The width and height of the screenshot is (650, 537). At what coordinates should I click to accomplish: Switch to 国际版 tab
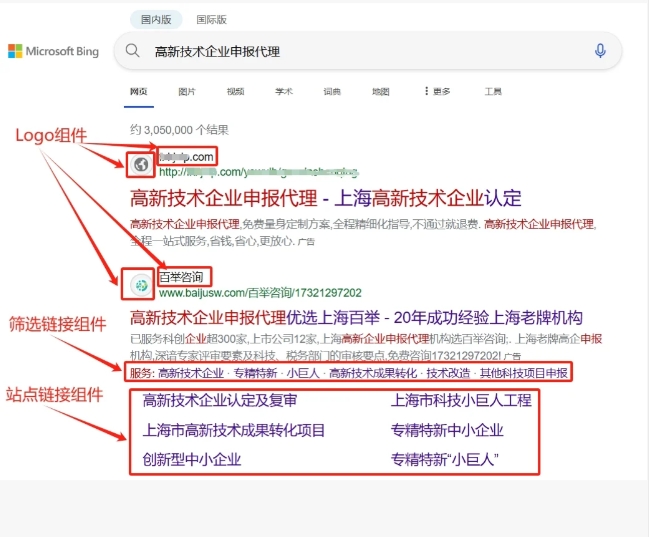[x=211, y=19]
